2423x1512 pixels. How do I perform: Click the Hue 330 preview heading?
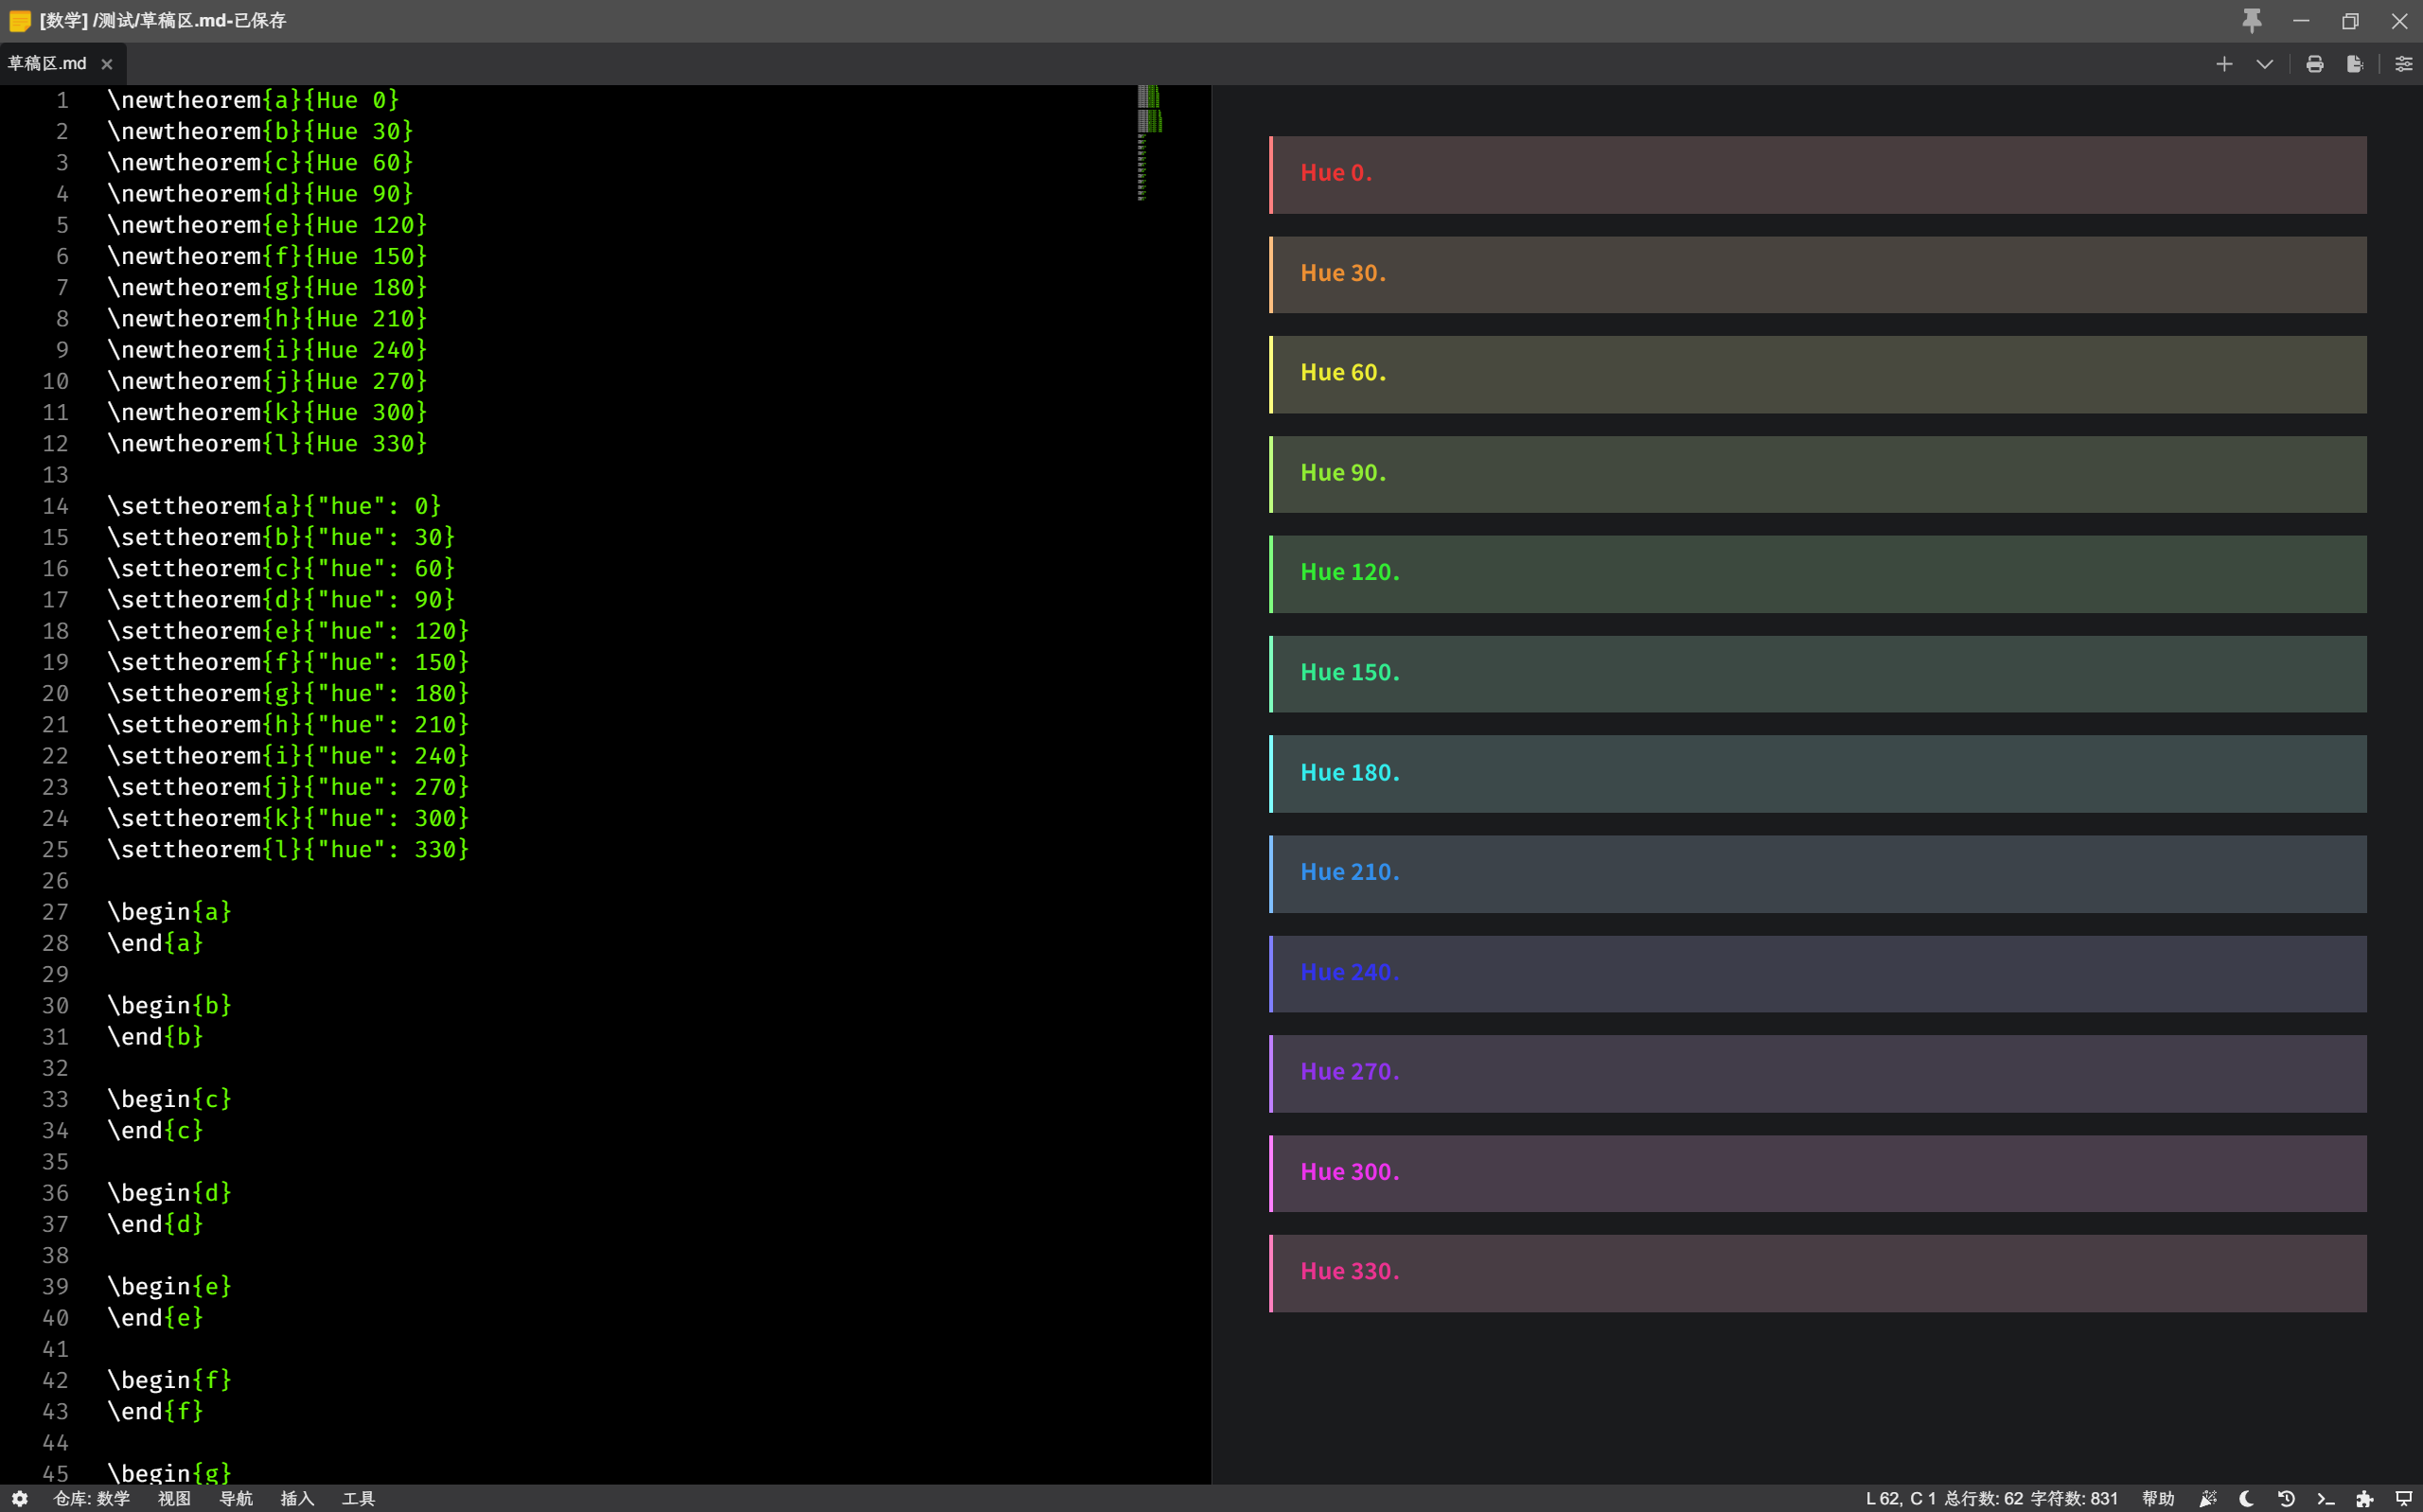point(1350,1271)
